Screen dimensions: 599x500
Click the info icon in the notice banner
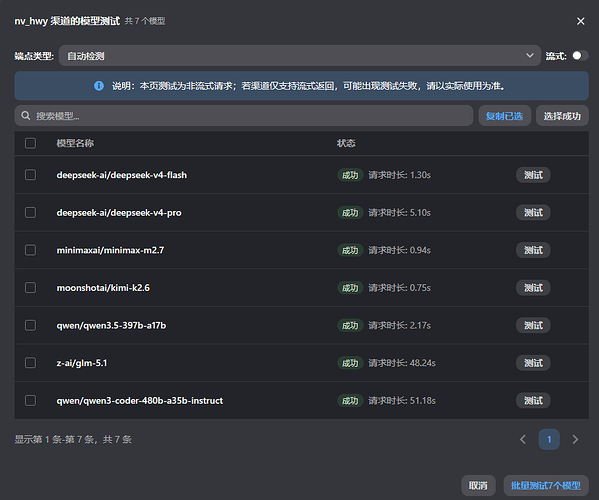(x=99, y=86)
